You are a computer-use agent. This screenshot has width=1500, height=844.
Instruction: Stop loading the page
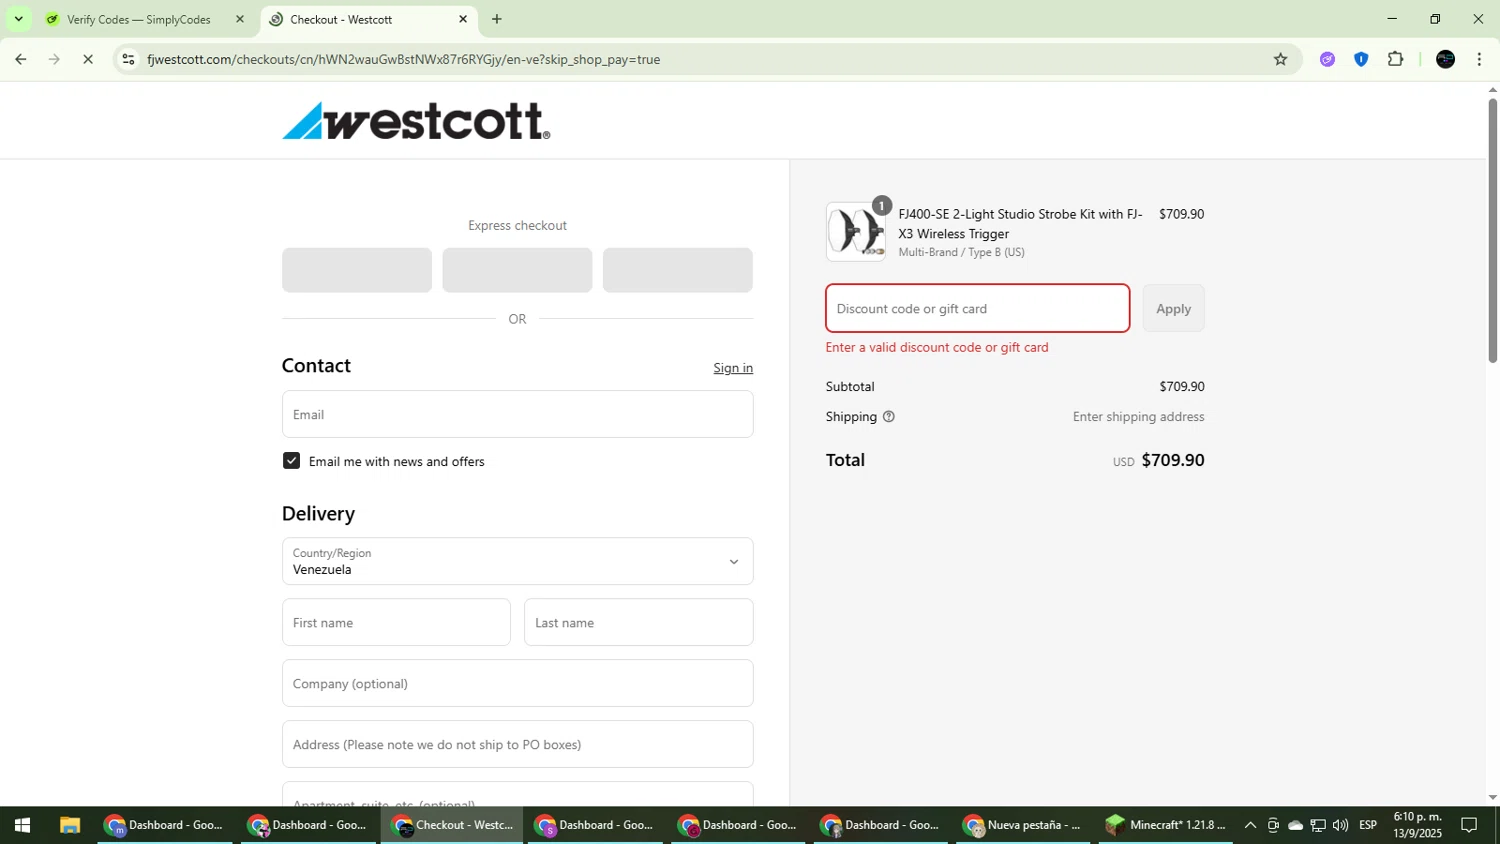88,59
